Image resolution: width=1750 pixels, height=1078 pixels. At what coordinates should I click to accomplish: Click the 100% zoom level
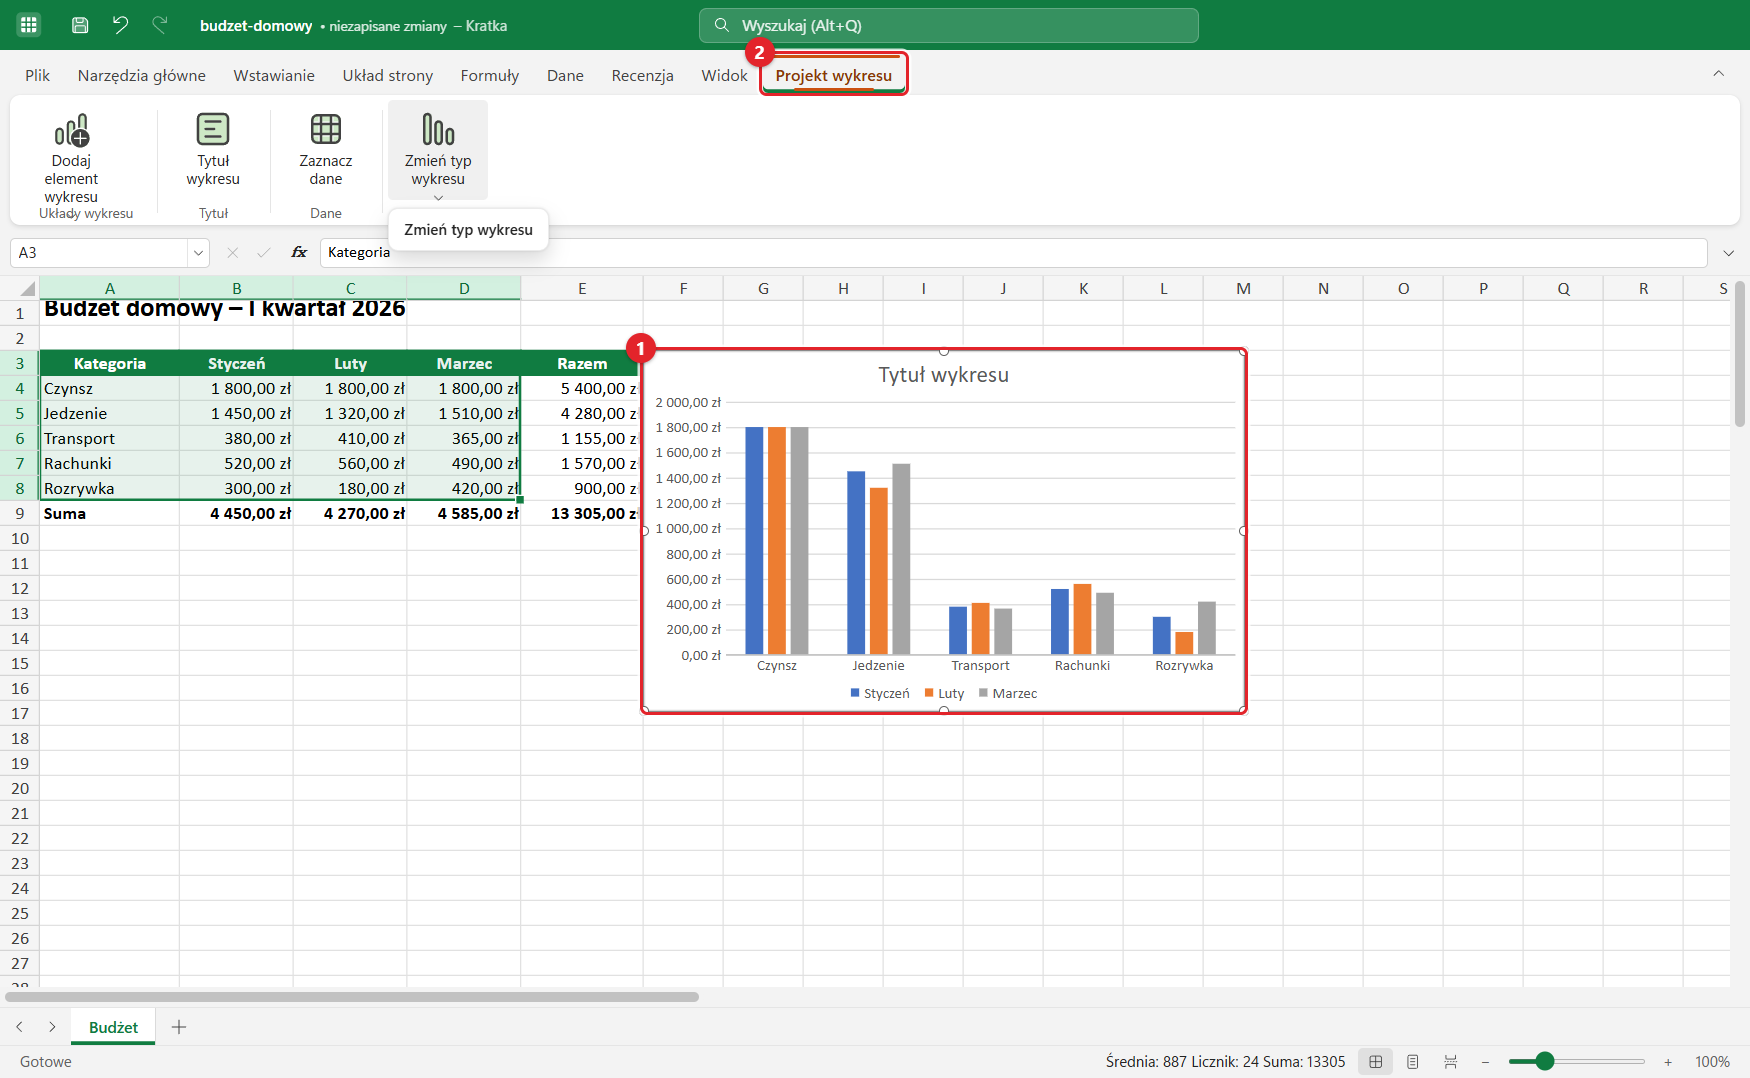1712,1062
